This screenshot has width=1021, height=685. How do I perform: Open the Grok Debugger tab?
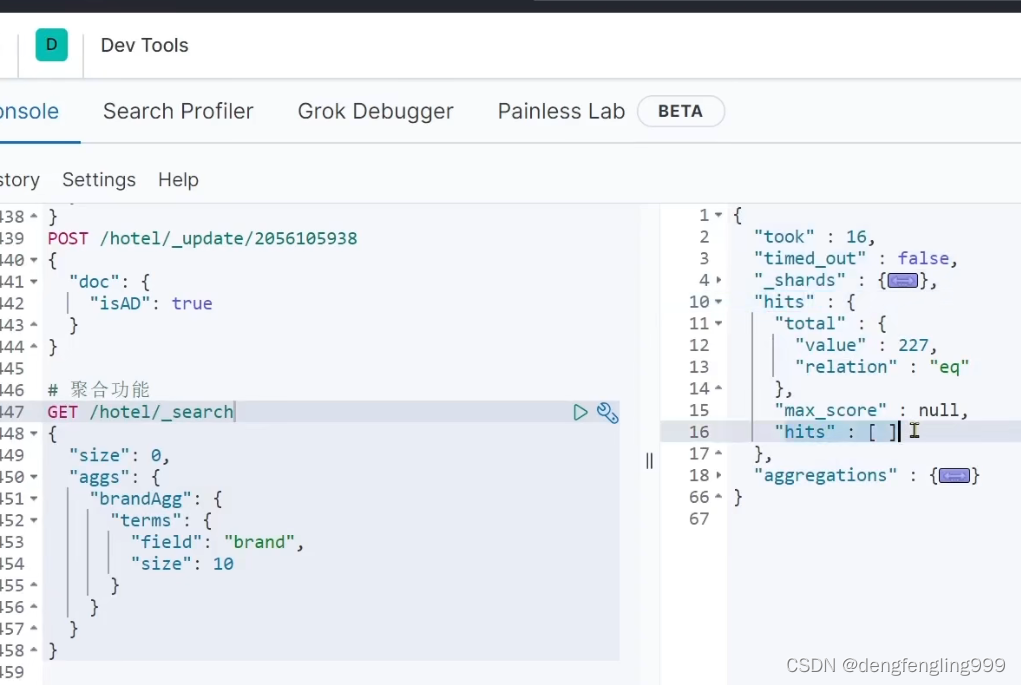375,111
